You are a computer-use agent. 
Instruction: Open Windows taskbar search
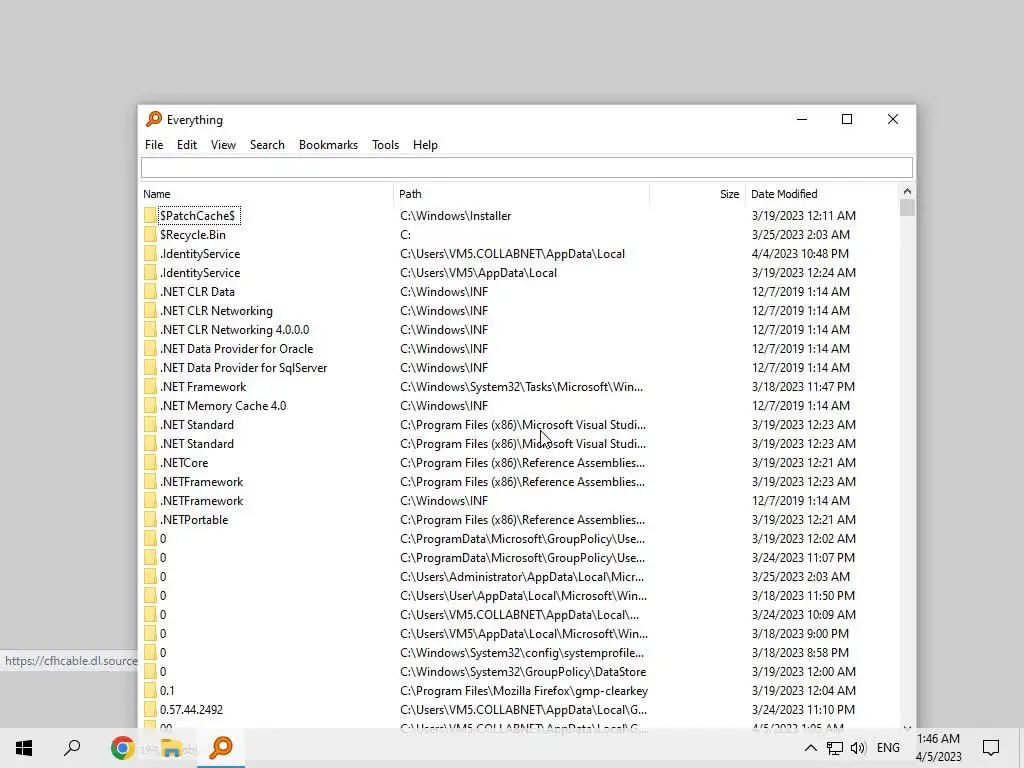pyautogui.click(x=72, y=748)
